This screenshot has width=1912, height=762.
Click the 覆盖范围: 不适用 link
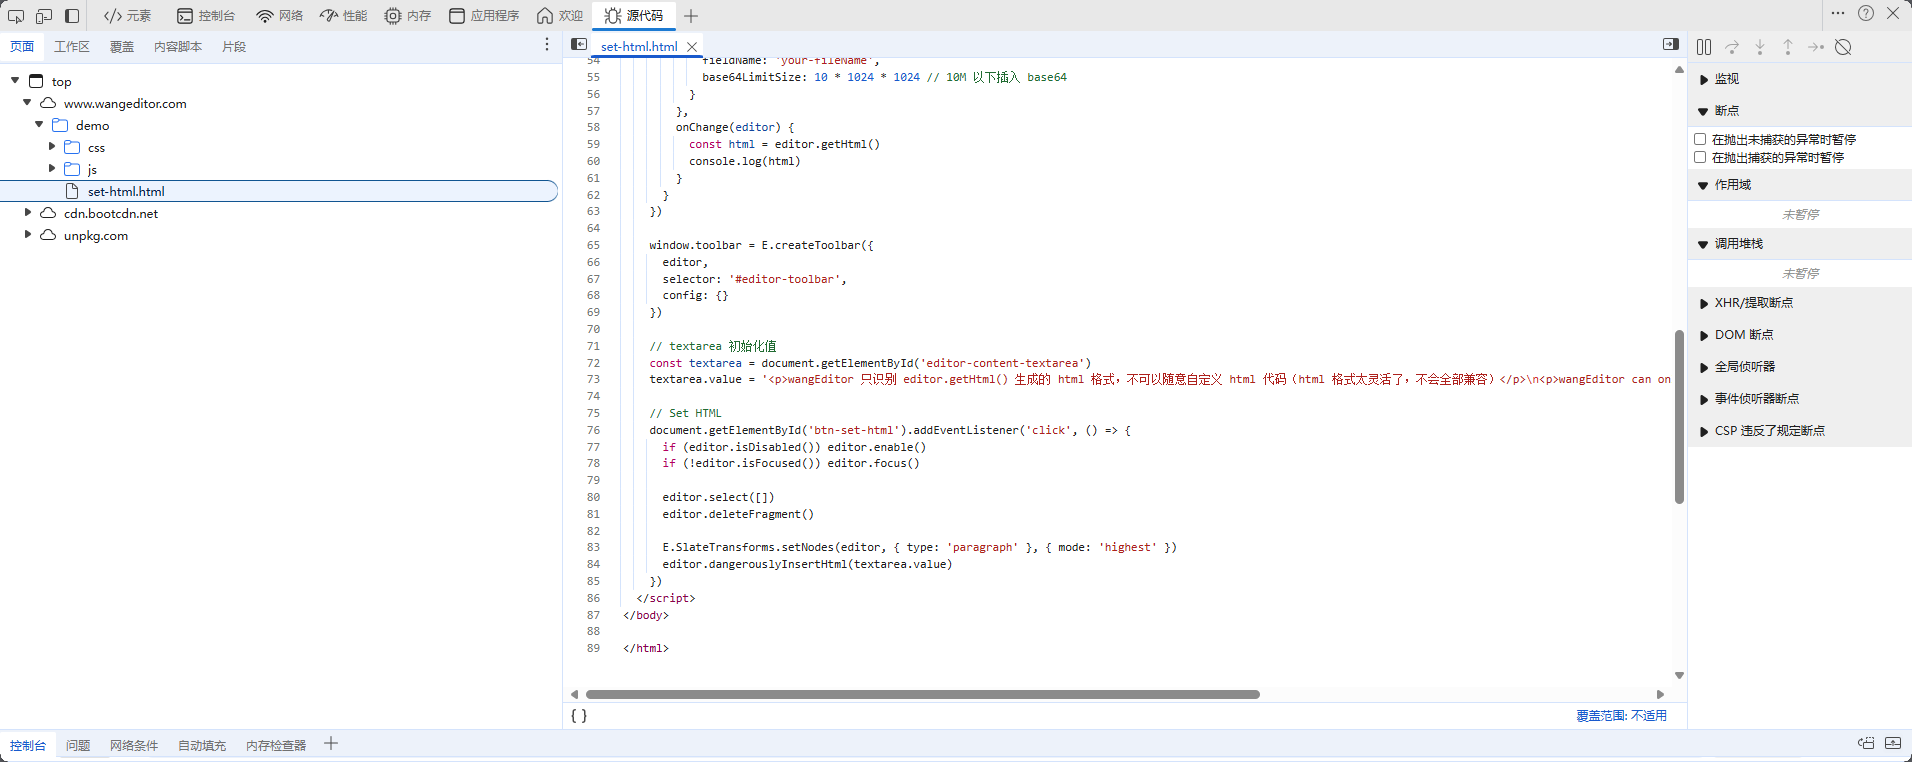pyautogui.click(x=1621, y=716)
